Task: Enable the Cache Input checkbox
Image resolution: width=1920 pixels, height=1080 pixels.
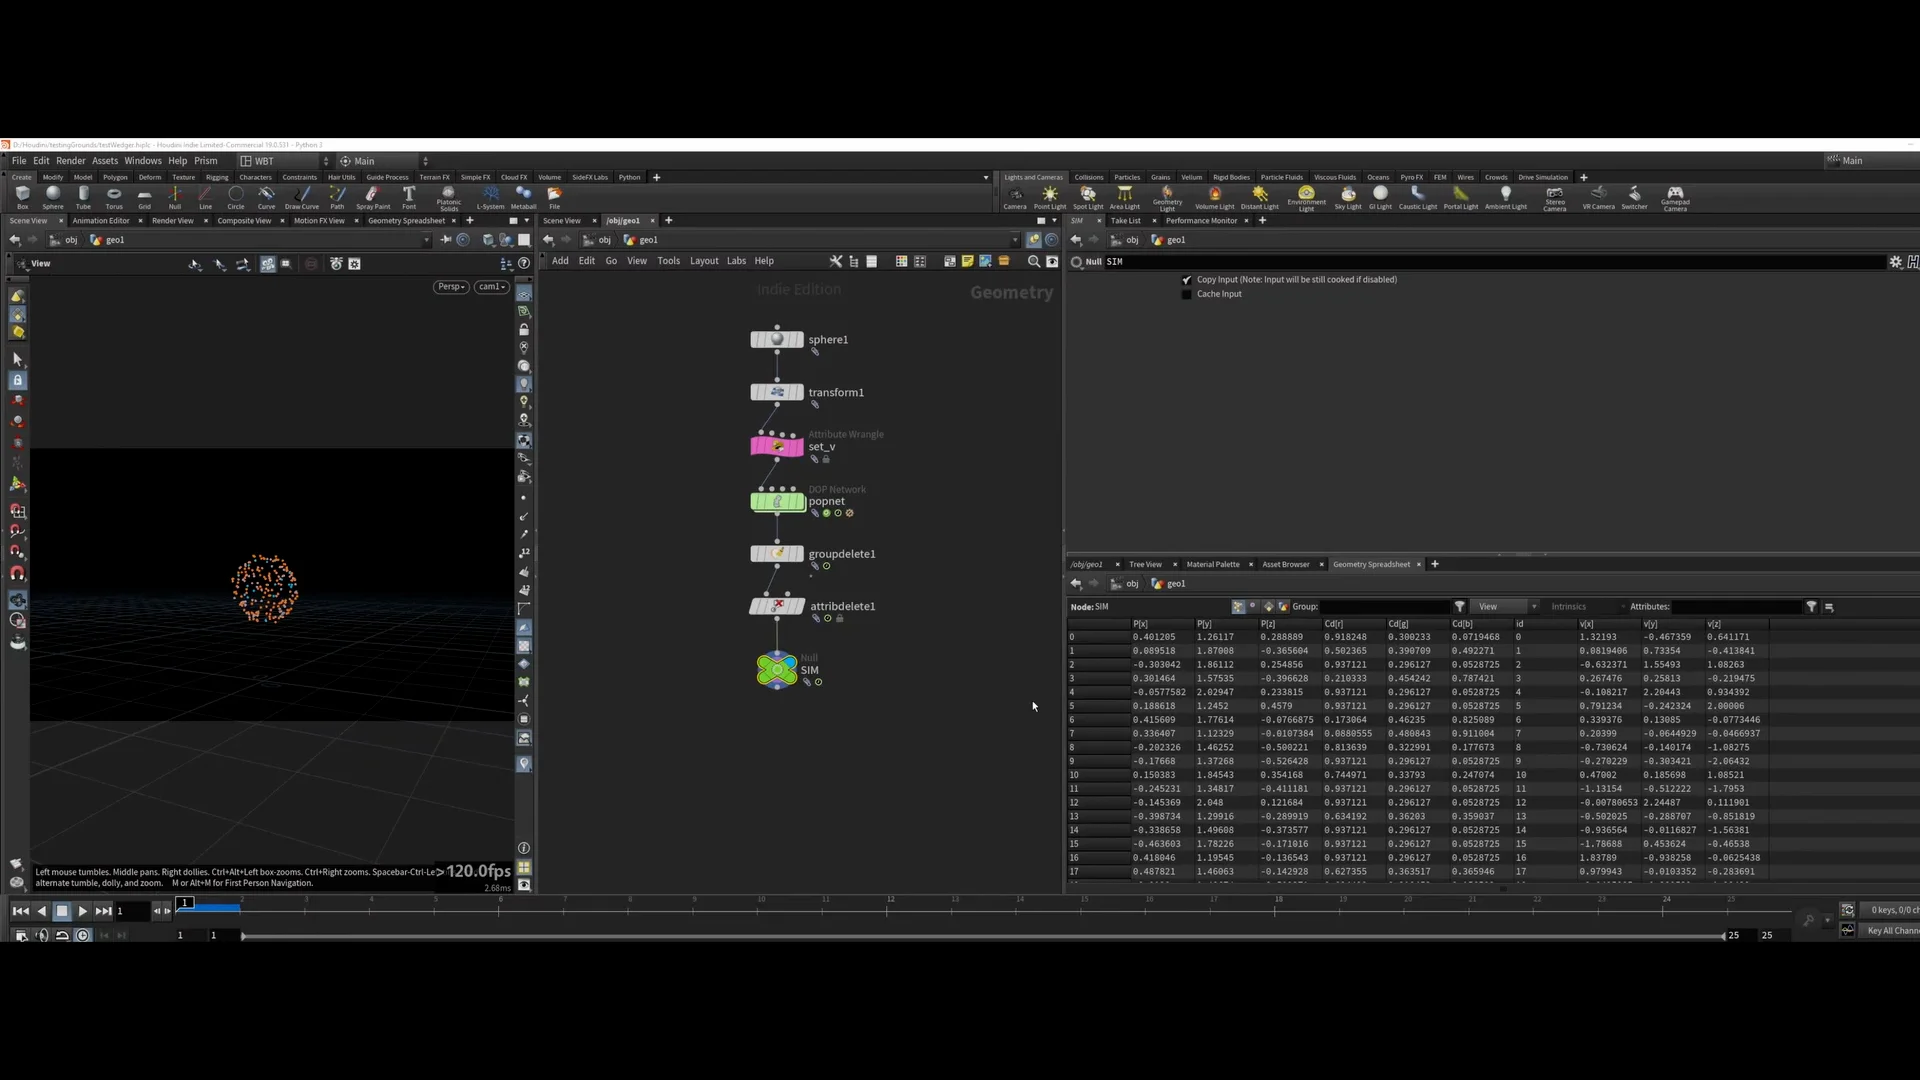Action: [1187, 294]
